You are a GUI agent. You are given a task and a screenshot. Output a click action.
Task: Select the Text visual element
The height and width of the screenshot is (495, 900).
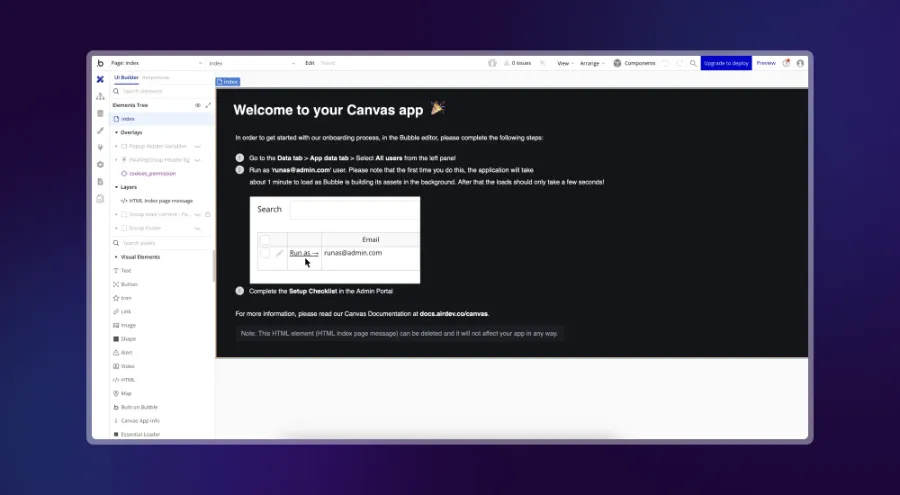point(122,270)
